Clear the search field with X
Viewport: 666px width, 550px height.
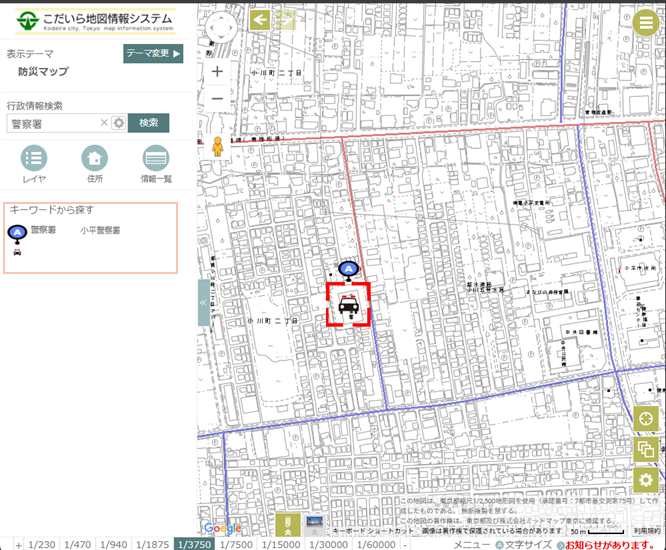tap(104, 123)
